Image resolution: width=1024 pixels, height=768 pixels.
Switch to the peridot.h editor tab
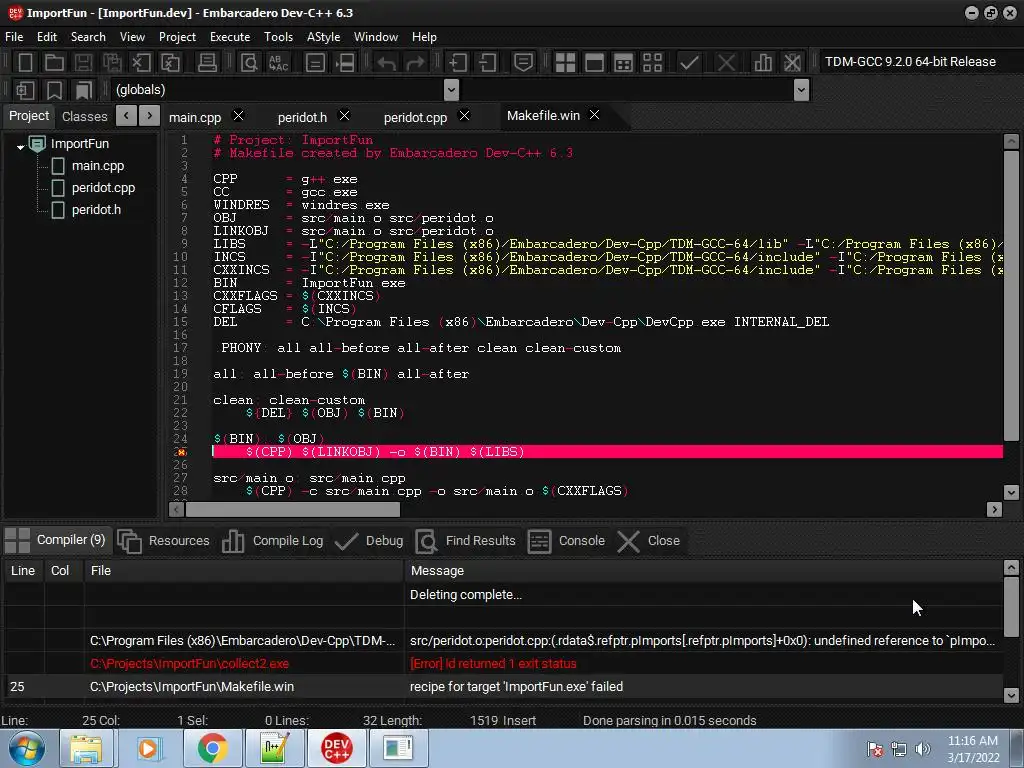[302, 118]
